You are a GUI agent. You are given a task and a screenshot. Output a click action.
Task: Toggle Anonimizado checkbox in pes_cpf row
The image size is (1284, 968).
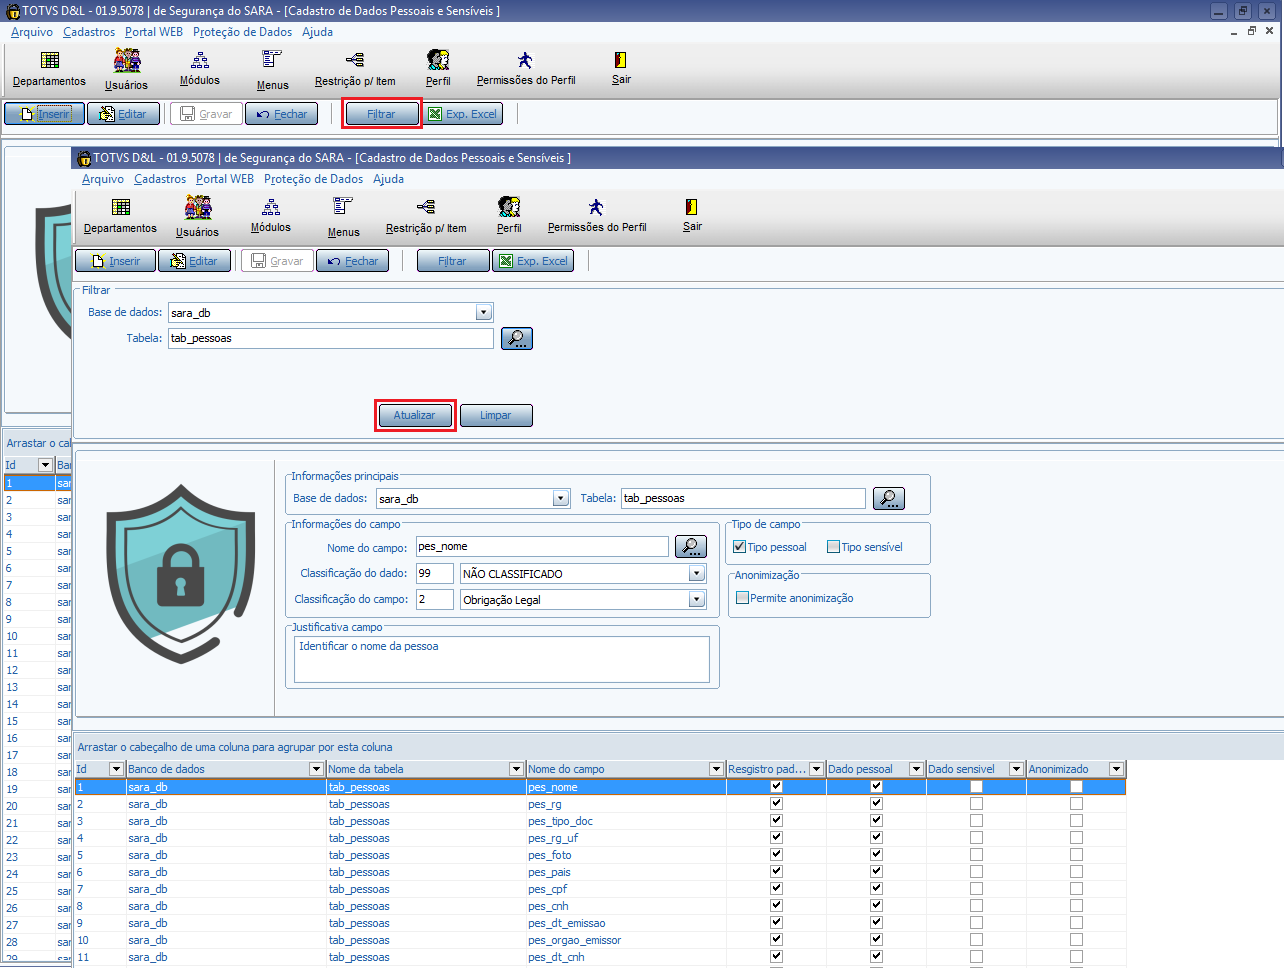point(1076,889)
